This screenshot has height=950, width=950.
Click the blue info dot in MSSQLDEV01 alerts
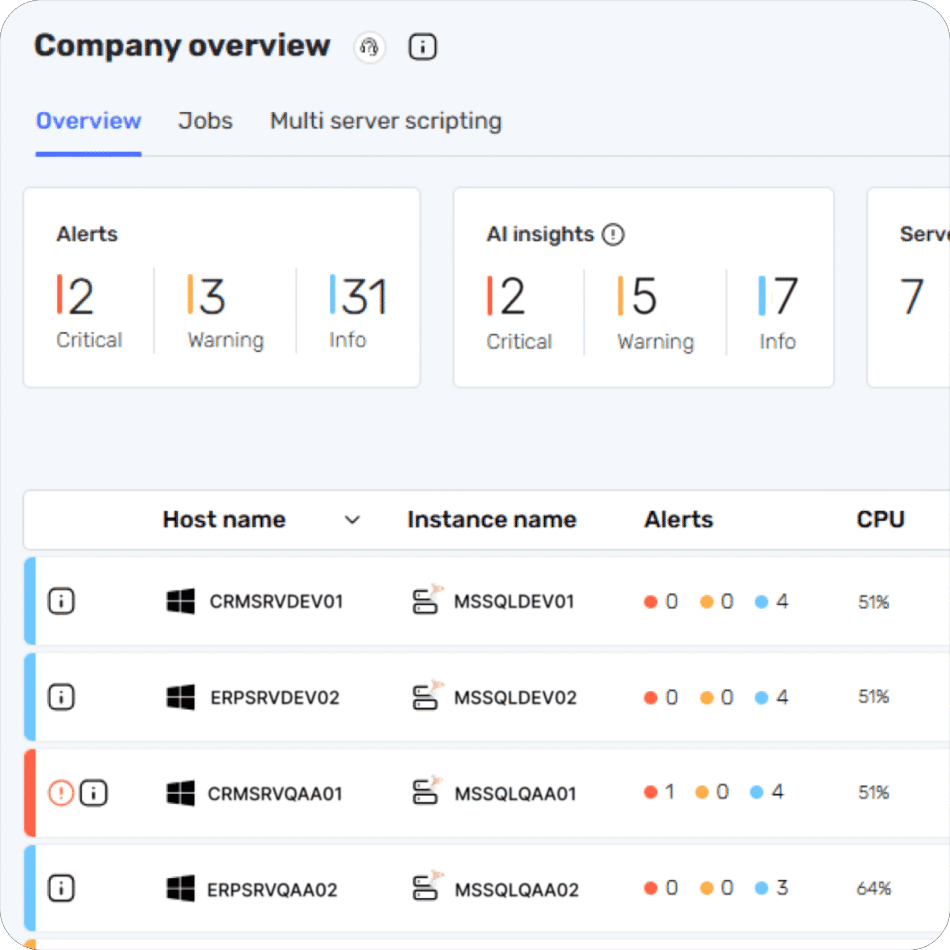tap(762, 602)
